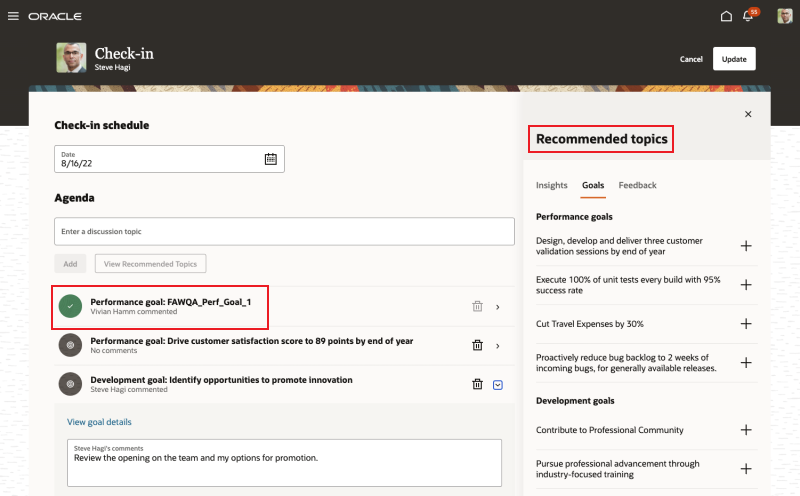Switch to the Goals tab
Viewport: 800px width, 496px height.
[593, 185]
